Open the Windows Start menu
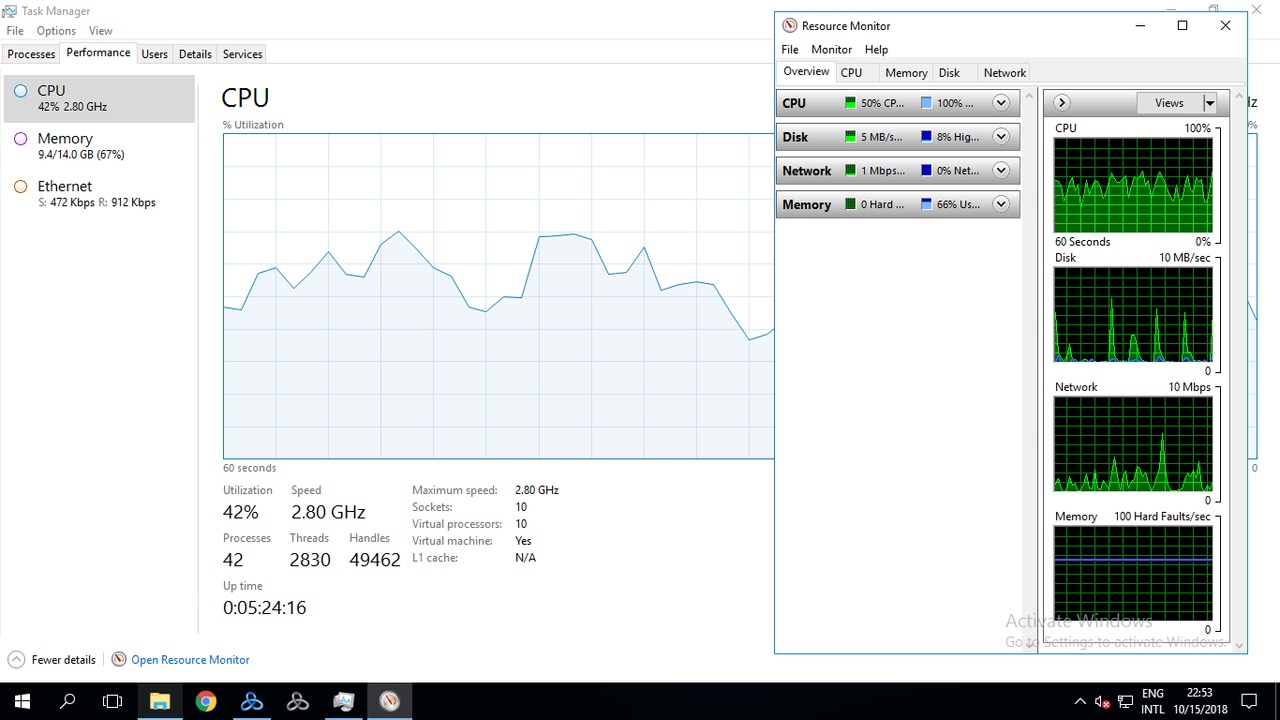The width and height of the screenshot is (1280, 720). click(22, 701)
